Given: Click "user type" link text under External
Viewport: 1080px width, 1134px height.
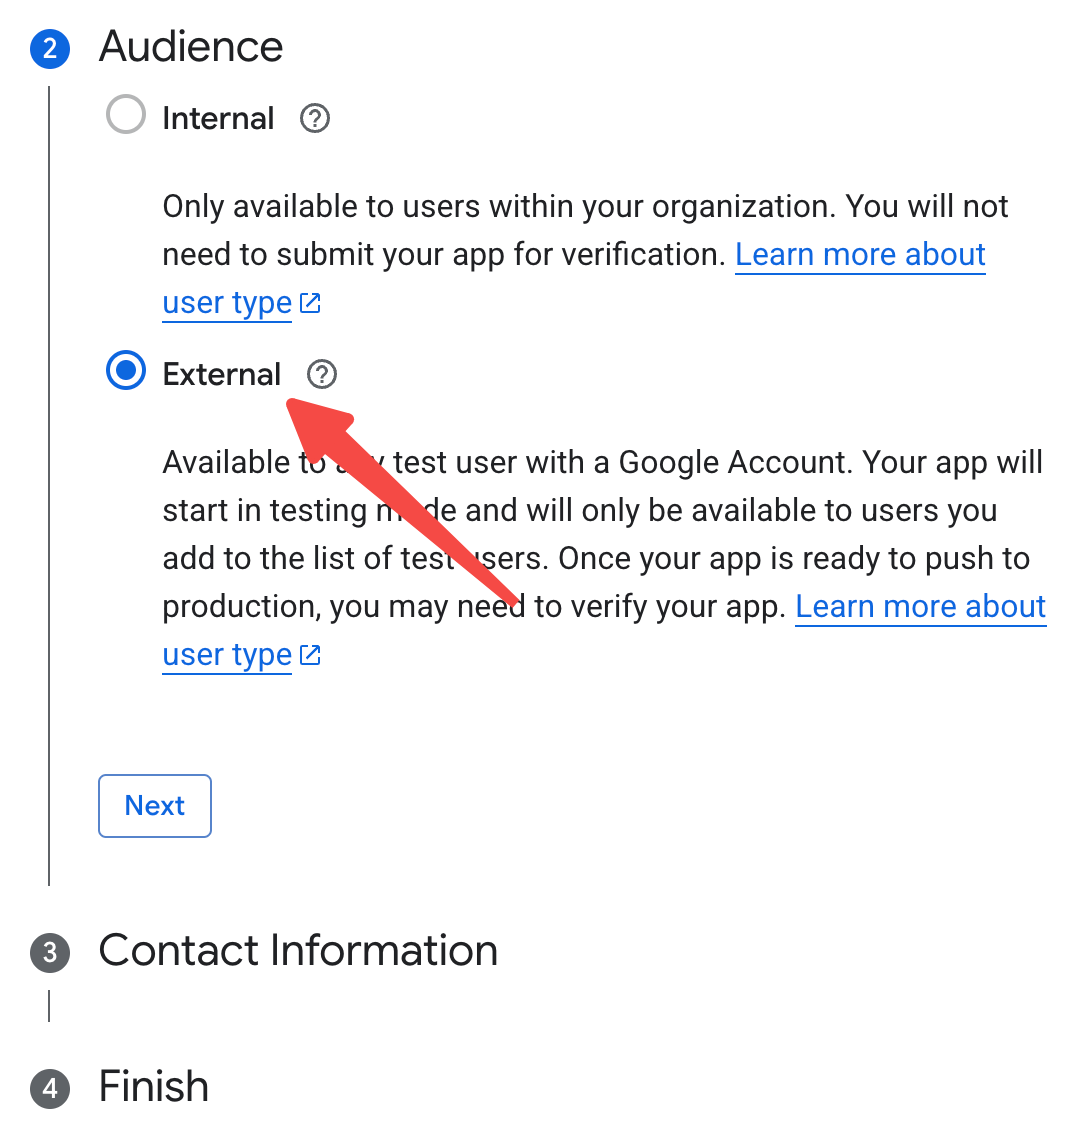Looking at the screenshot, I should click(227, 655).
